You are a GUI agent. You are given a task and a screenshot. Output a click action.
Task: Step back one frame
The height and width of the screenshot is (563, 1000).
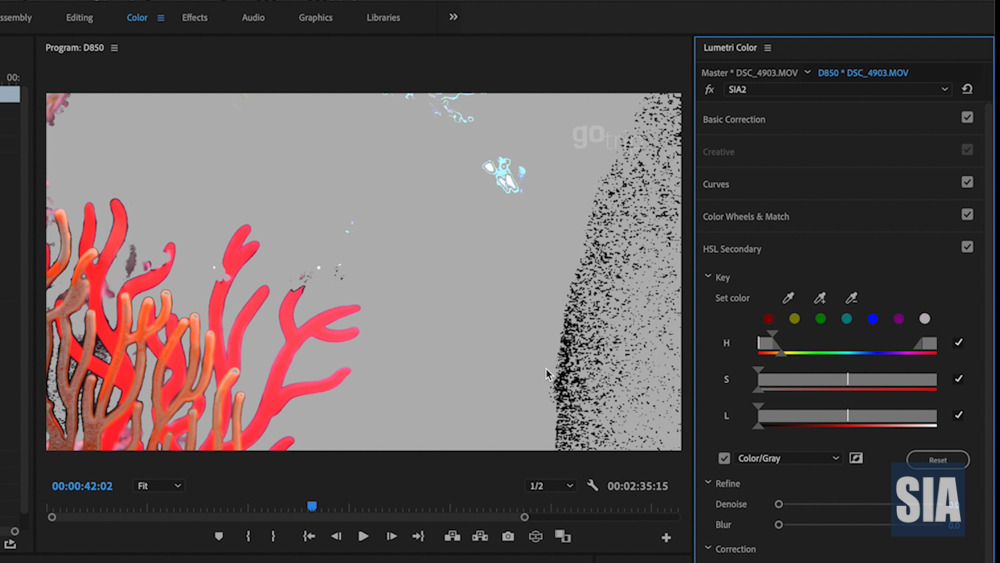(336, 536)
